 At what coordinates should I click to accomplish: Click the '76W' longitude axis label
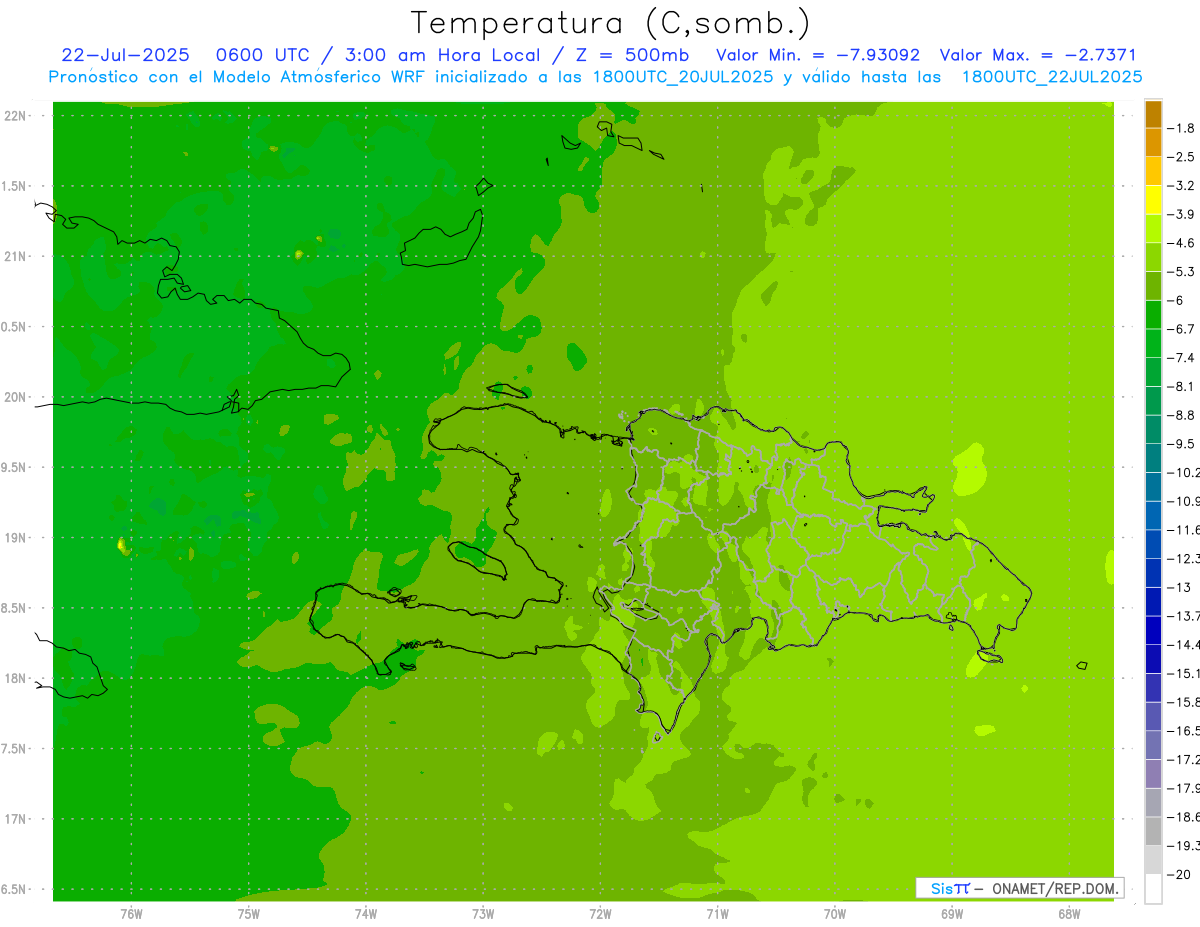(x=131, y=914)
